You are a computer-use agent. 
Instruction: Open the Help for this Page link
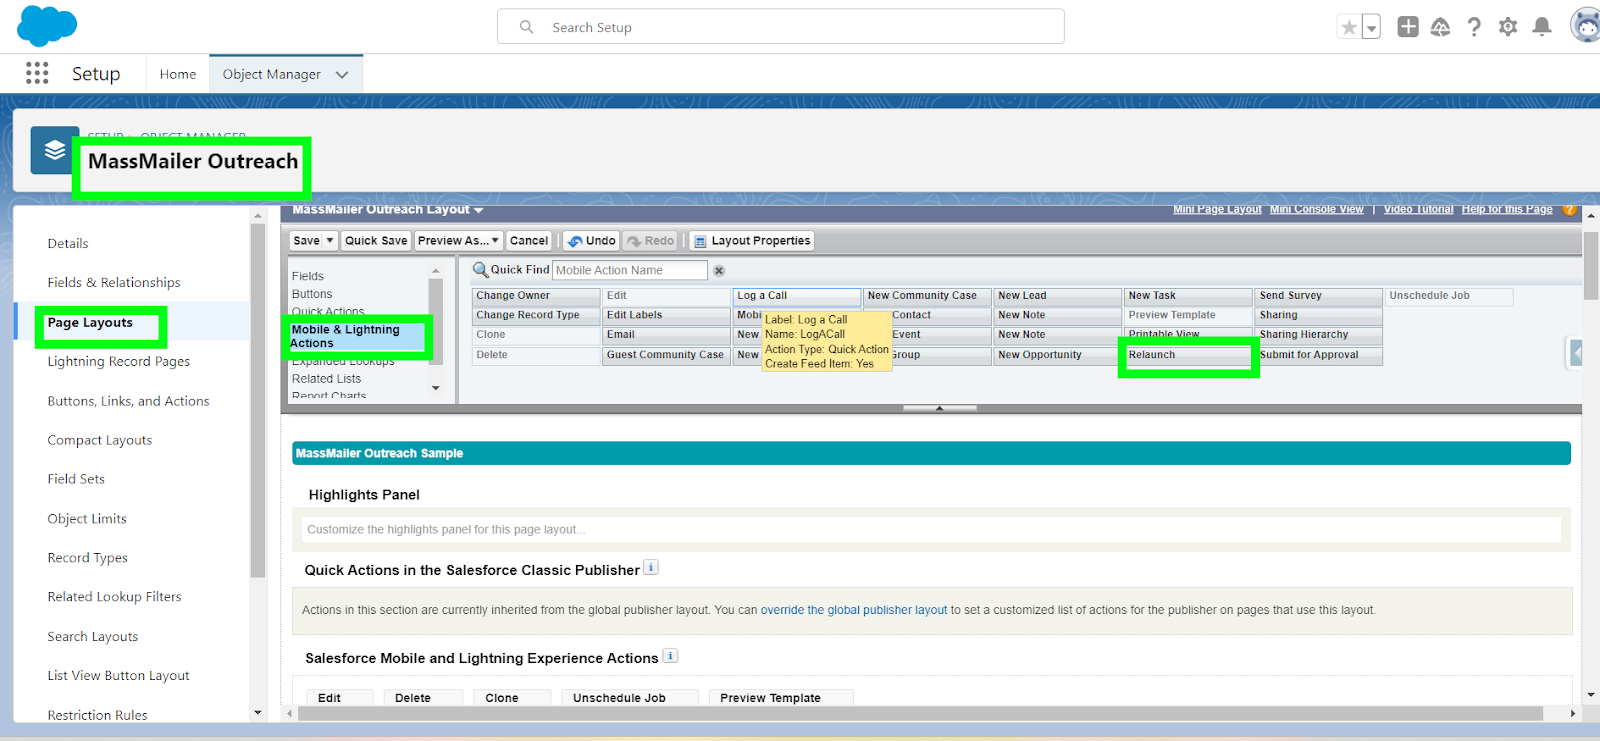coord(1507,209)
